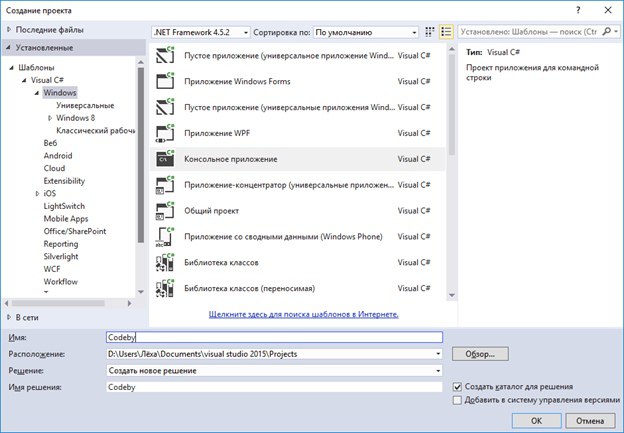Open the Расположение path dropdown
This screenshot has height=433, width=624.
[x=438, y=354]
